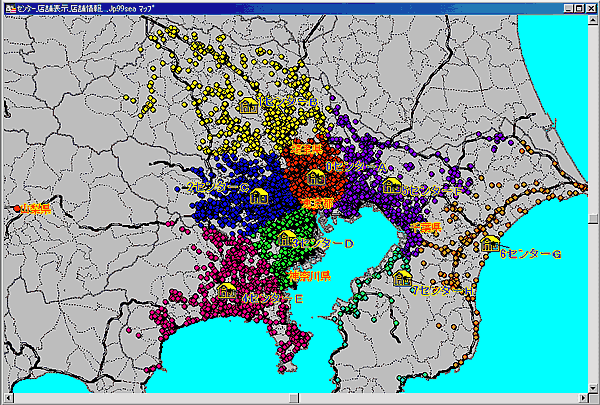
Task: Click the horizontal scrollbar thumb
Action: [x=294, y=398]
